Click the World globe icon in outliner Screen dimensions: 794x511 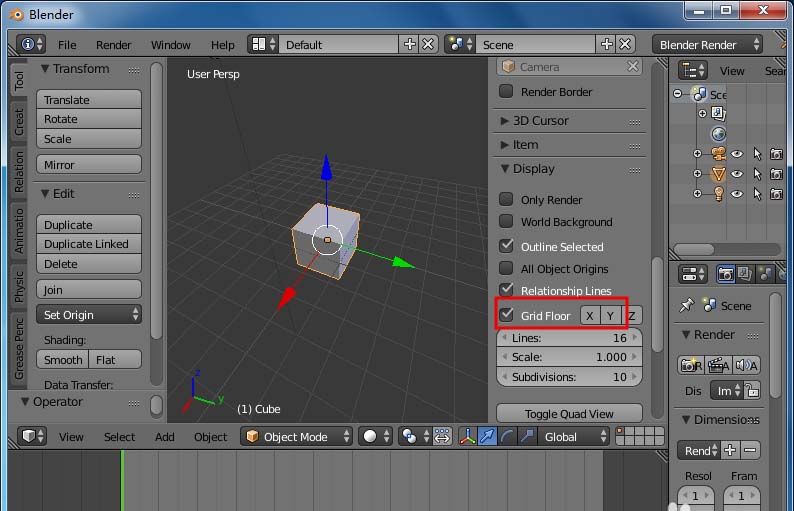[x=717, y=133]
